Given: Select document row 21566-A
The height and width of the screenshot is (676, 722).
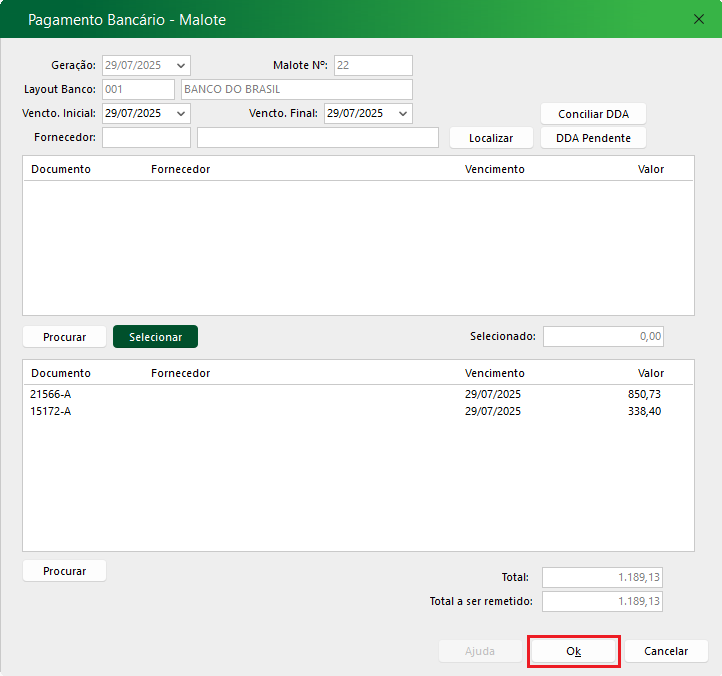Looking at the screenshot, I should click(x=51, y=394).
